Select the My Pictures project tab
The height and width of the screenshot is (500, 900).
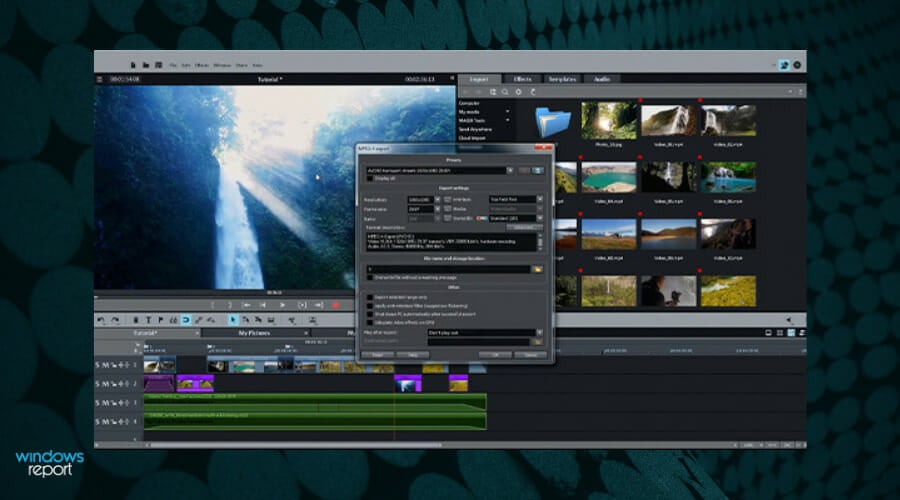point(254,333)
